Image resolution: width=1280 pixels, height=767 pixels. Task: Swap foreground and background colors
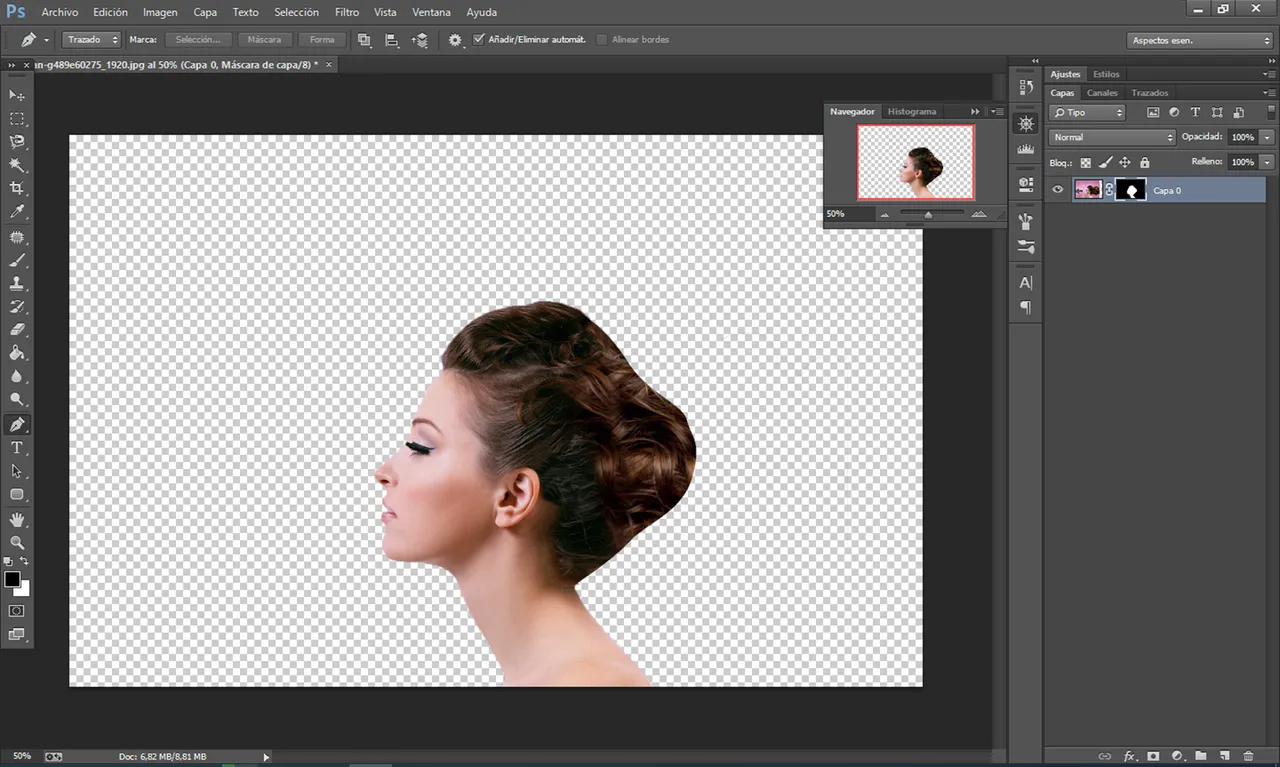(x=24, y=561)
